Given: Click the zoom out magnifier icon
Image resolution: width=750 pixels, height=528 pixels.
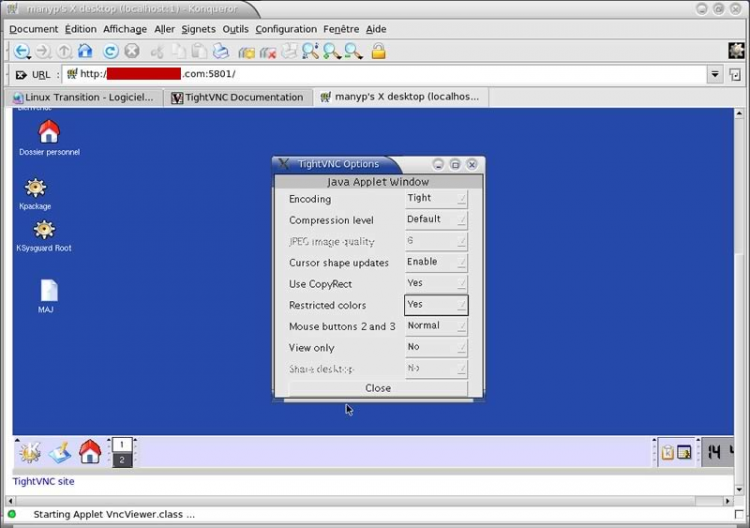Looking at the screenshot, I should coord(353,51).
